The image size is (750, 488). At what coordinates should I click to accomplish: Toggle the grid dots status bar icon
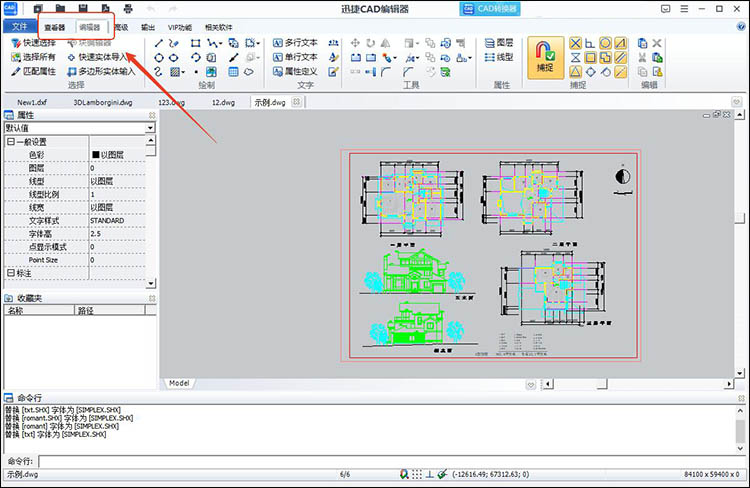(x=417, y=474)
